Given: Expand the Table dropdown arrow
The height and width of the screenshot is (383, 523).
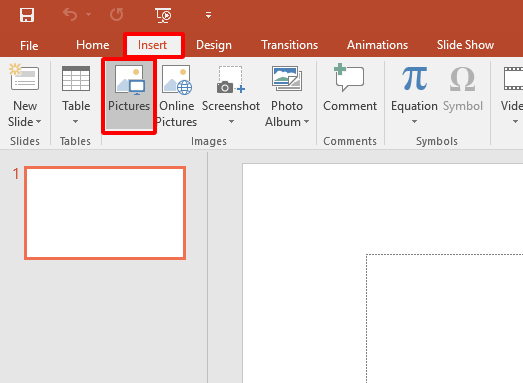Looking at the screenshot, I should pos(76,122).
